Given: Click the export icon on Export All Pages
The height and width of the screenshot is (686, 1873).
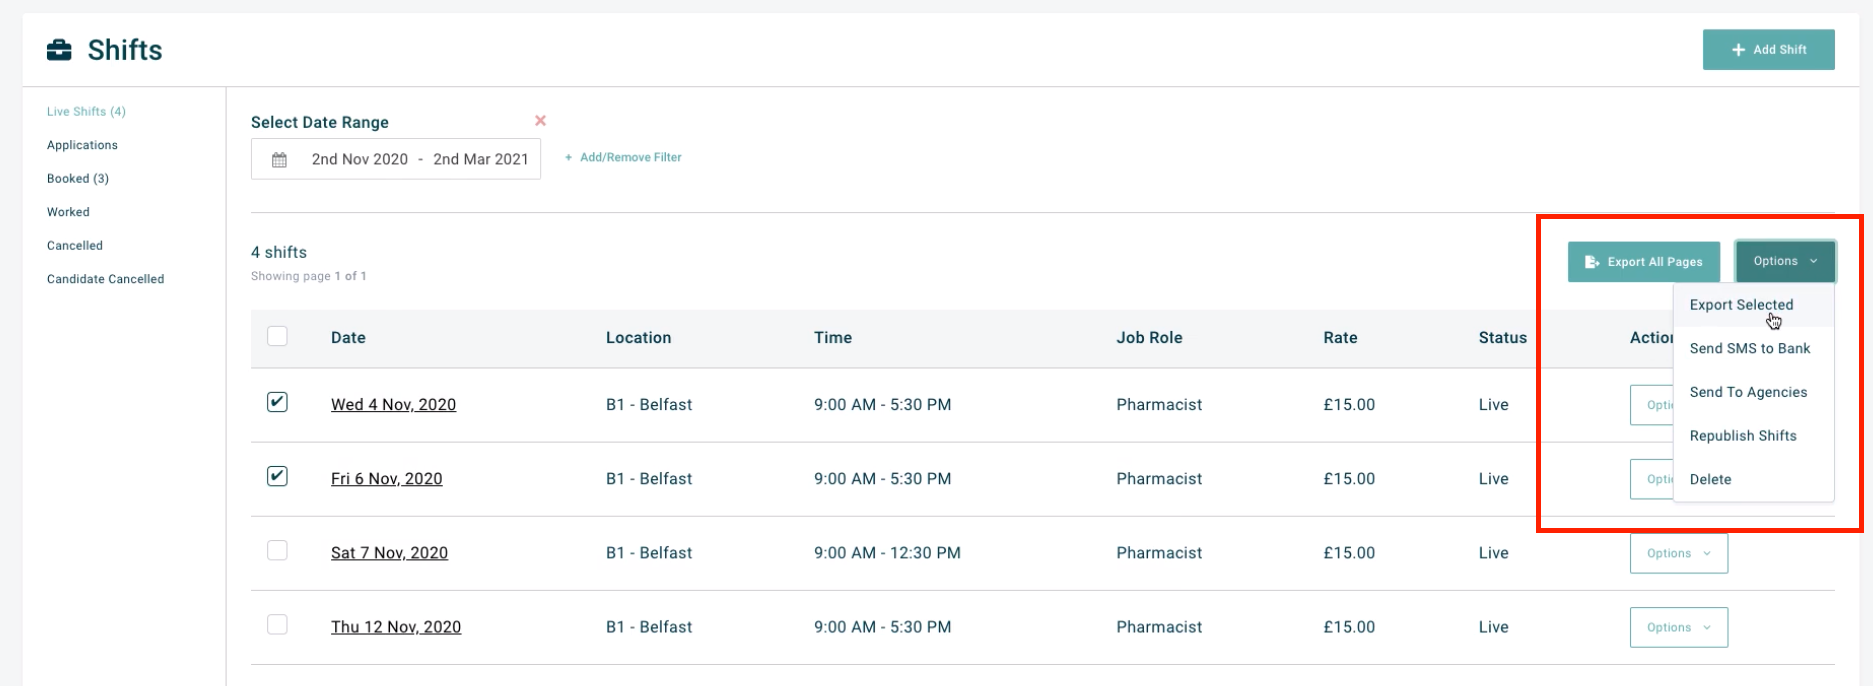Looking at the screenshot, I should click(x=1592, y=262).
